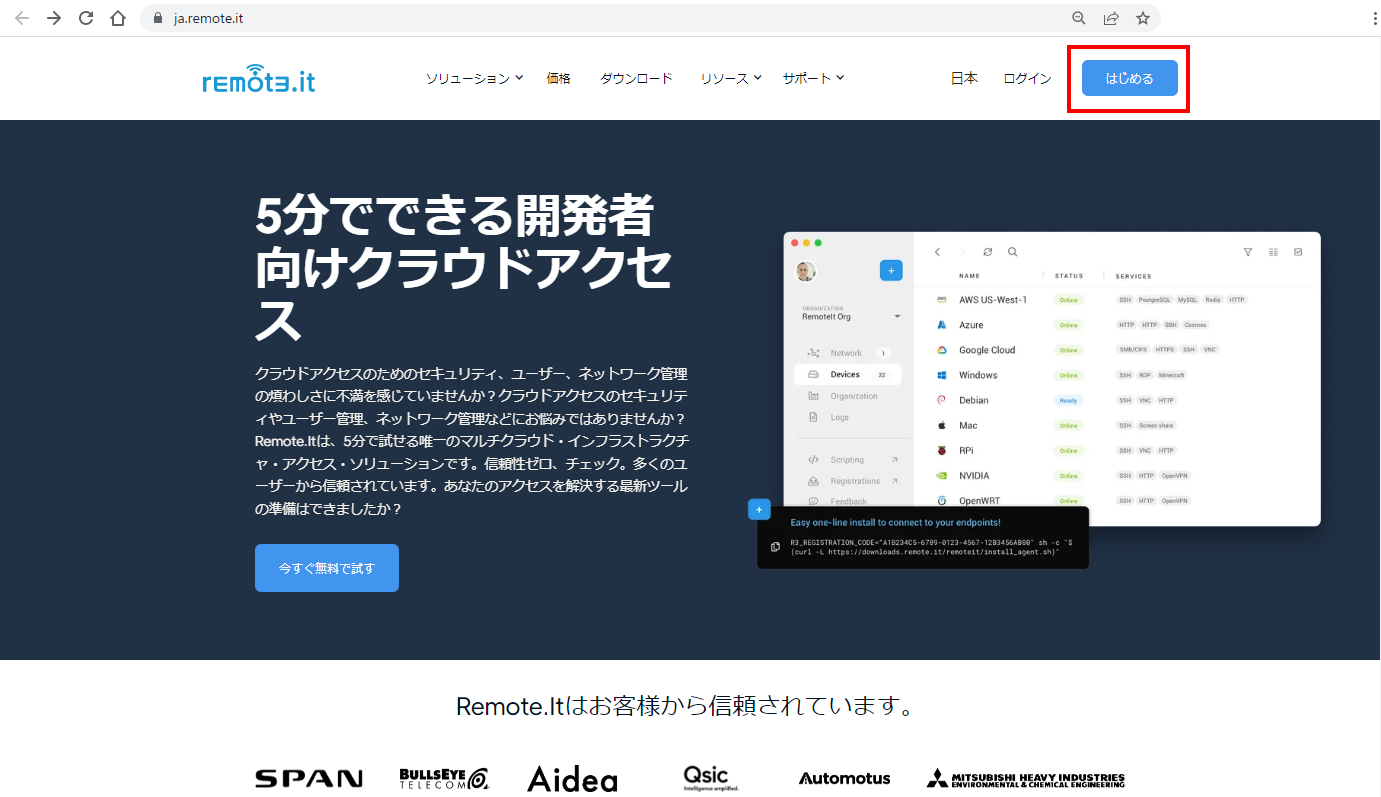
Task: Click the browser forward arrow
Action: (54, 18)
